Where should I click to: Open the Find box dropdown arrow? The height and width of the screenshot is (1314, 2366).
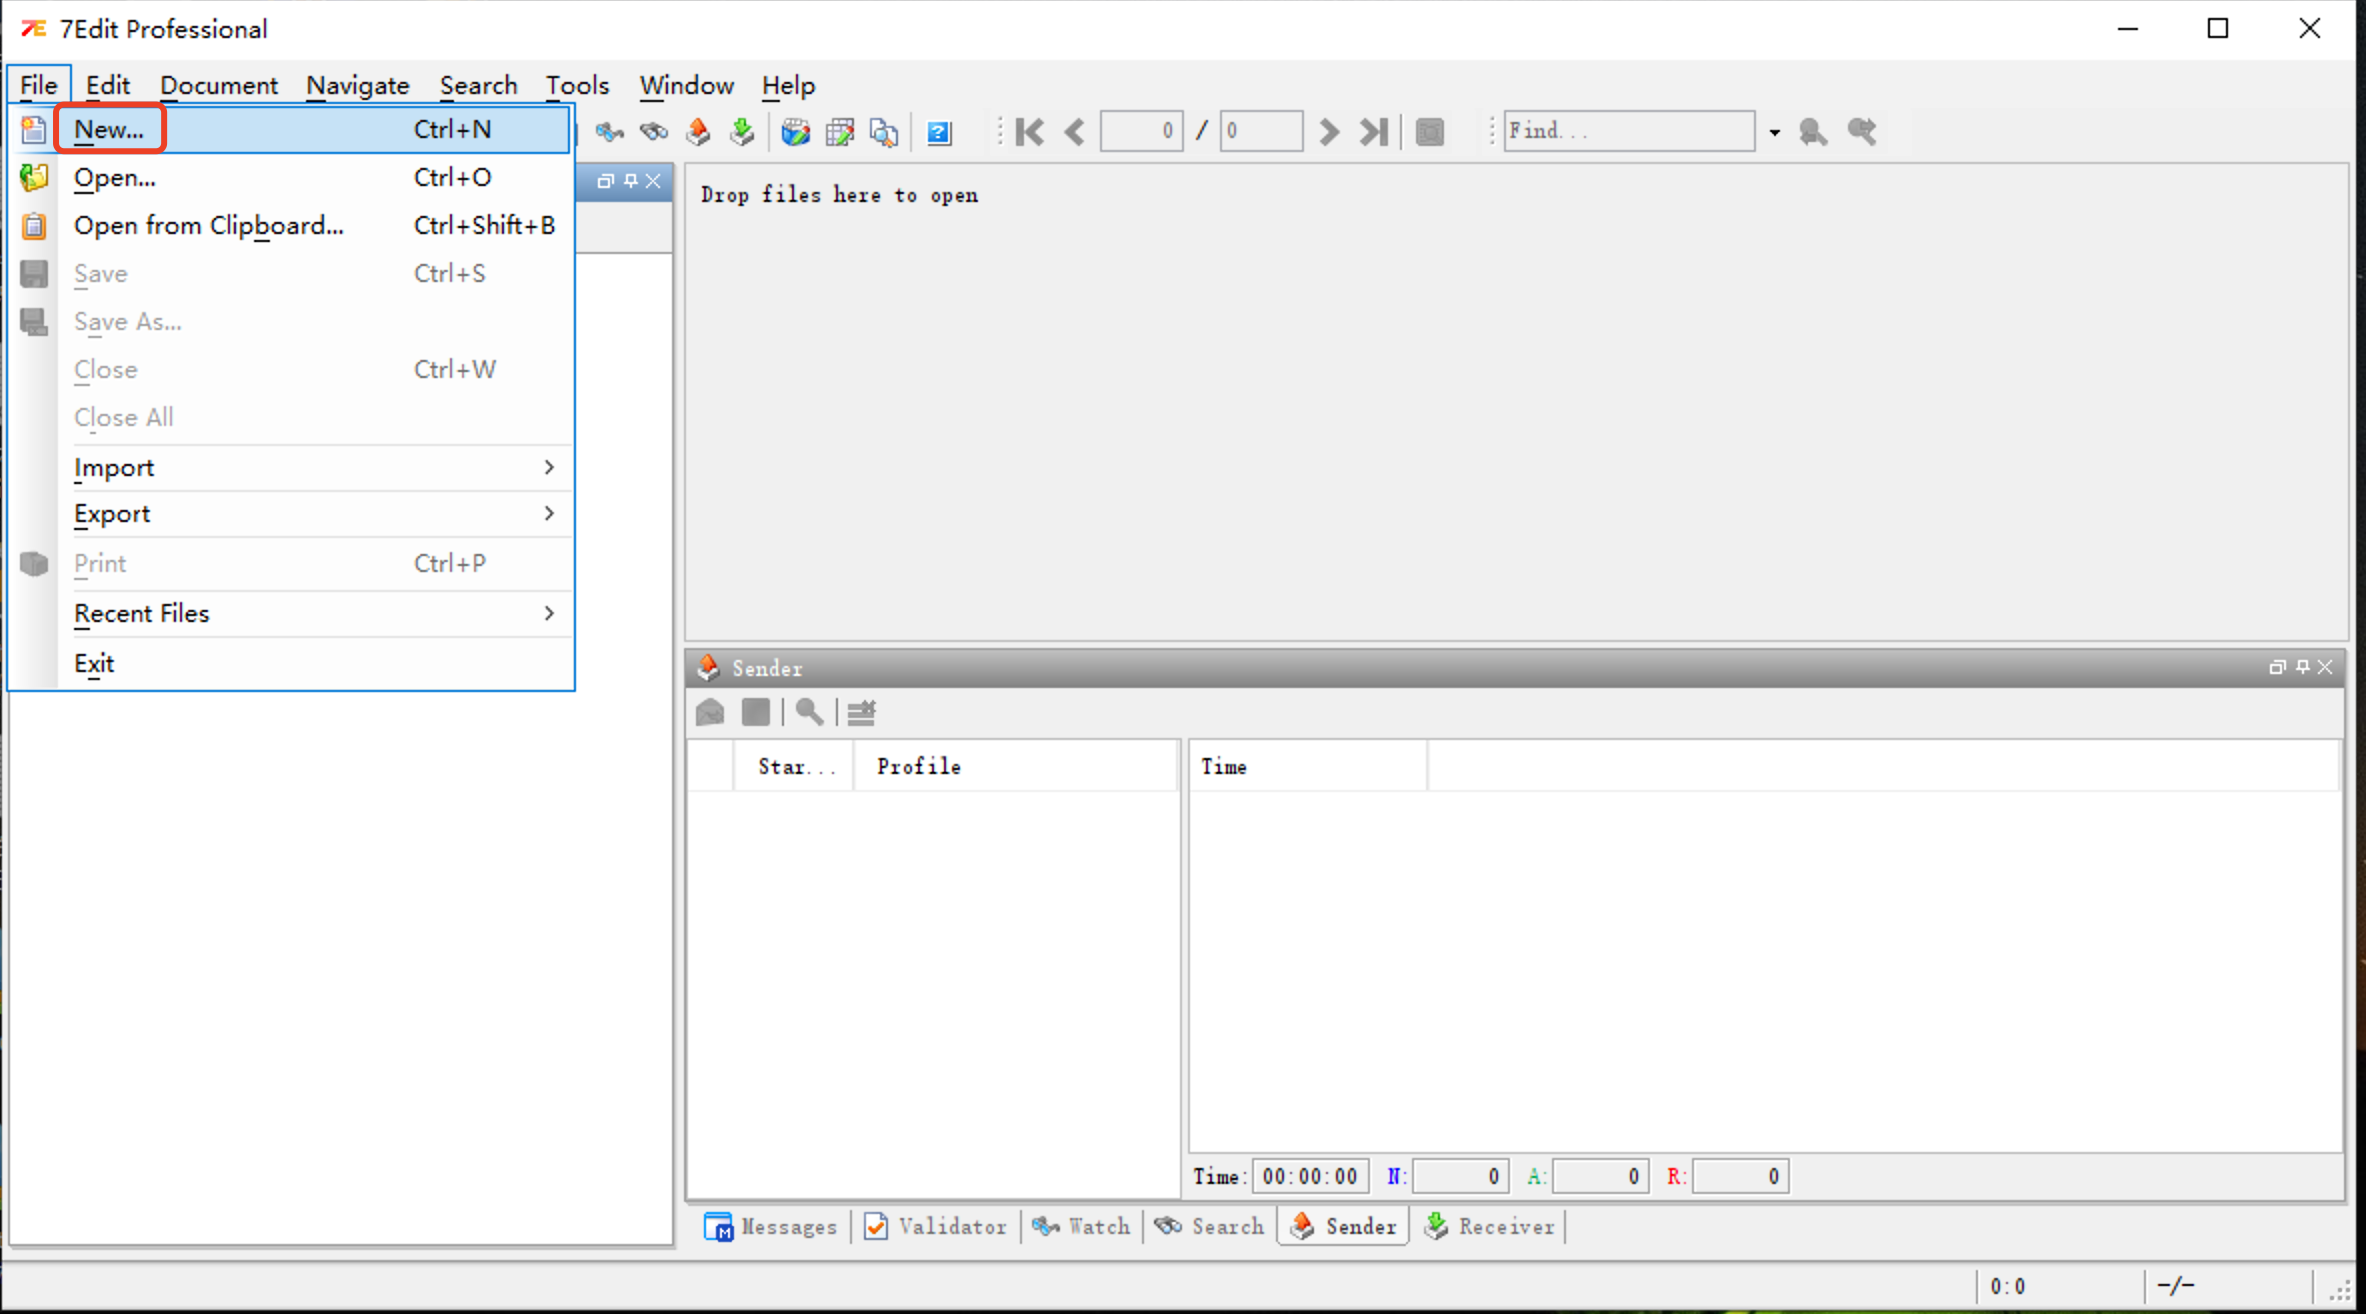(1774, 132)
